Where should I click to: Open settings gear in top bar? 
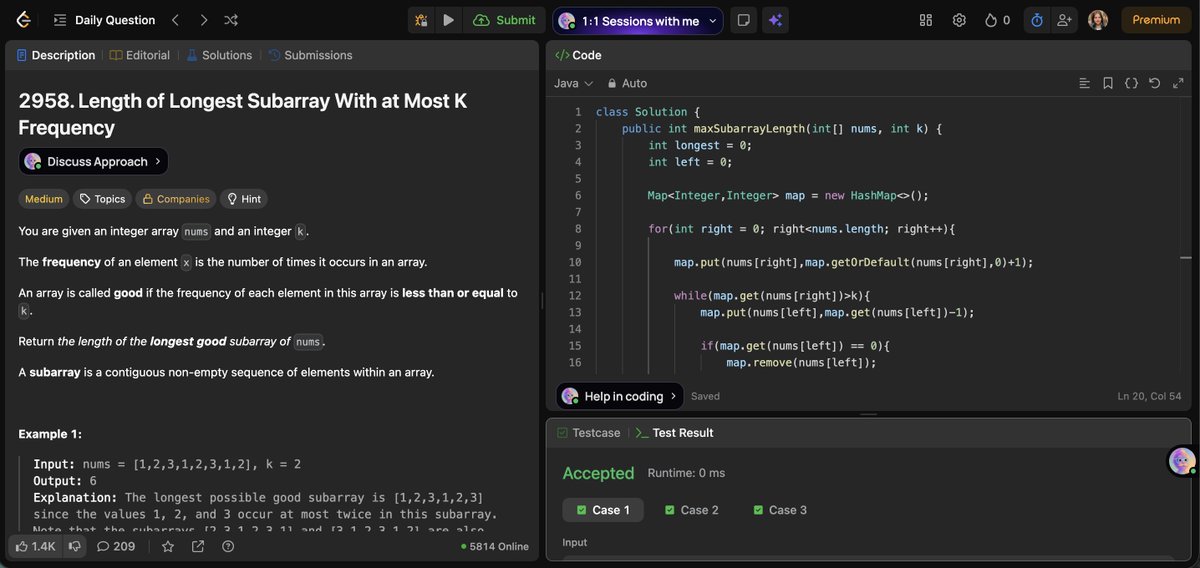(x=959, y=20)
